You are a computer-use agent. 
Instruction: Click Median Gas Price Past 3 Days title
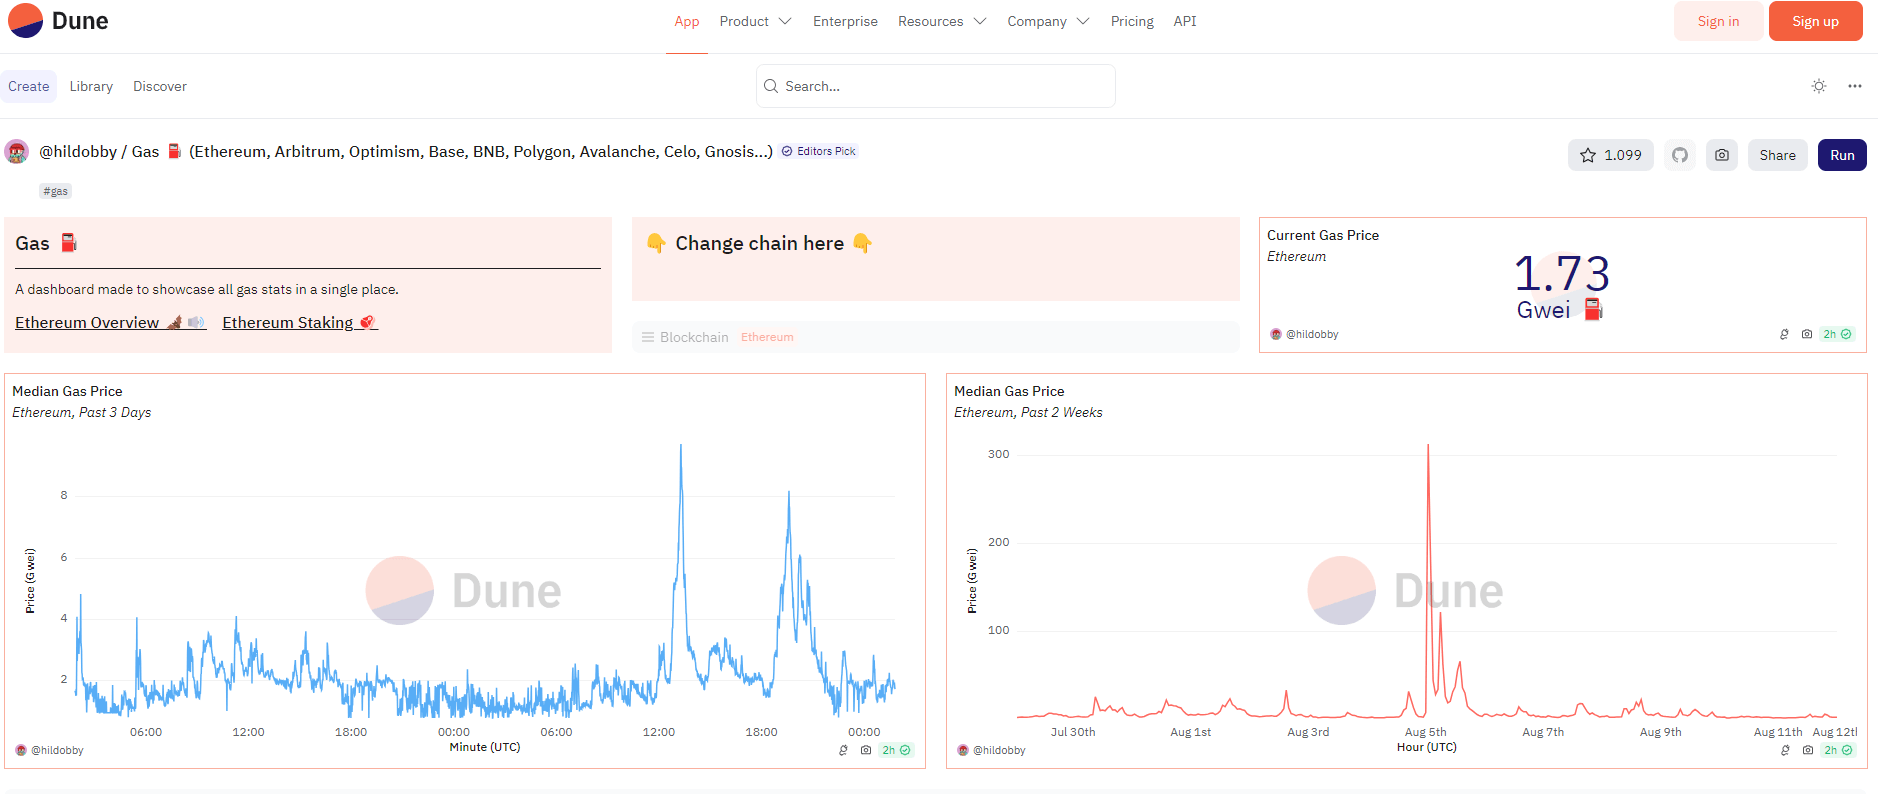67,391
